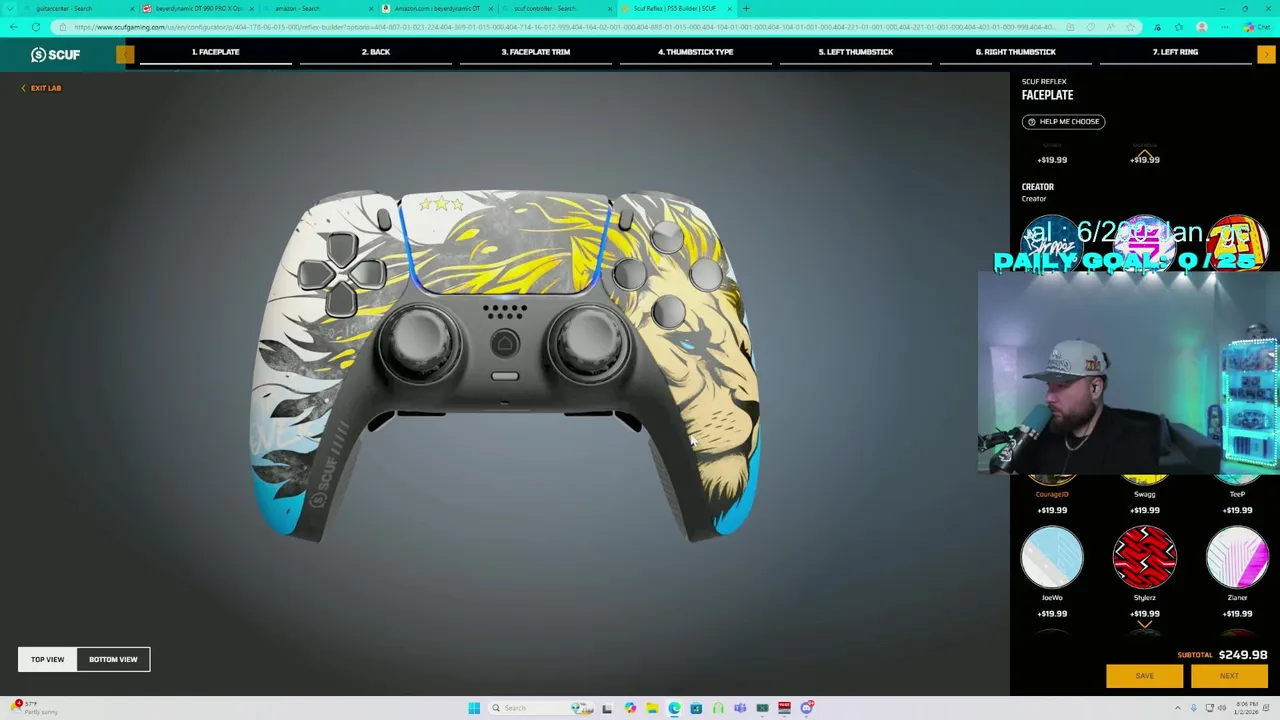
Task: Open the 2. Back step
Action: coord(376,52)
